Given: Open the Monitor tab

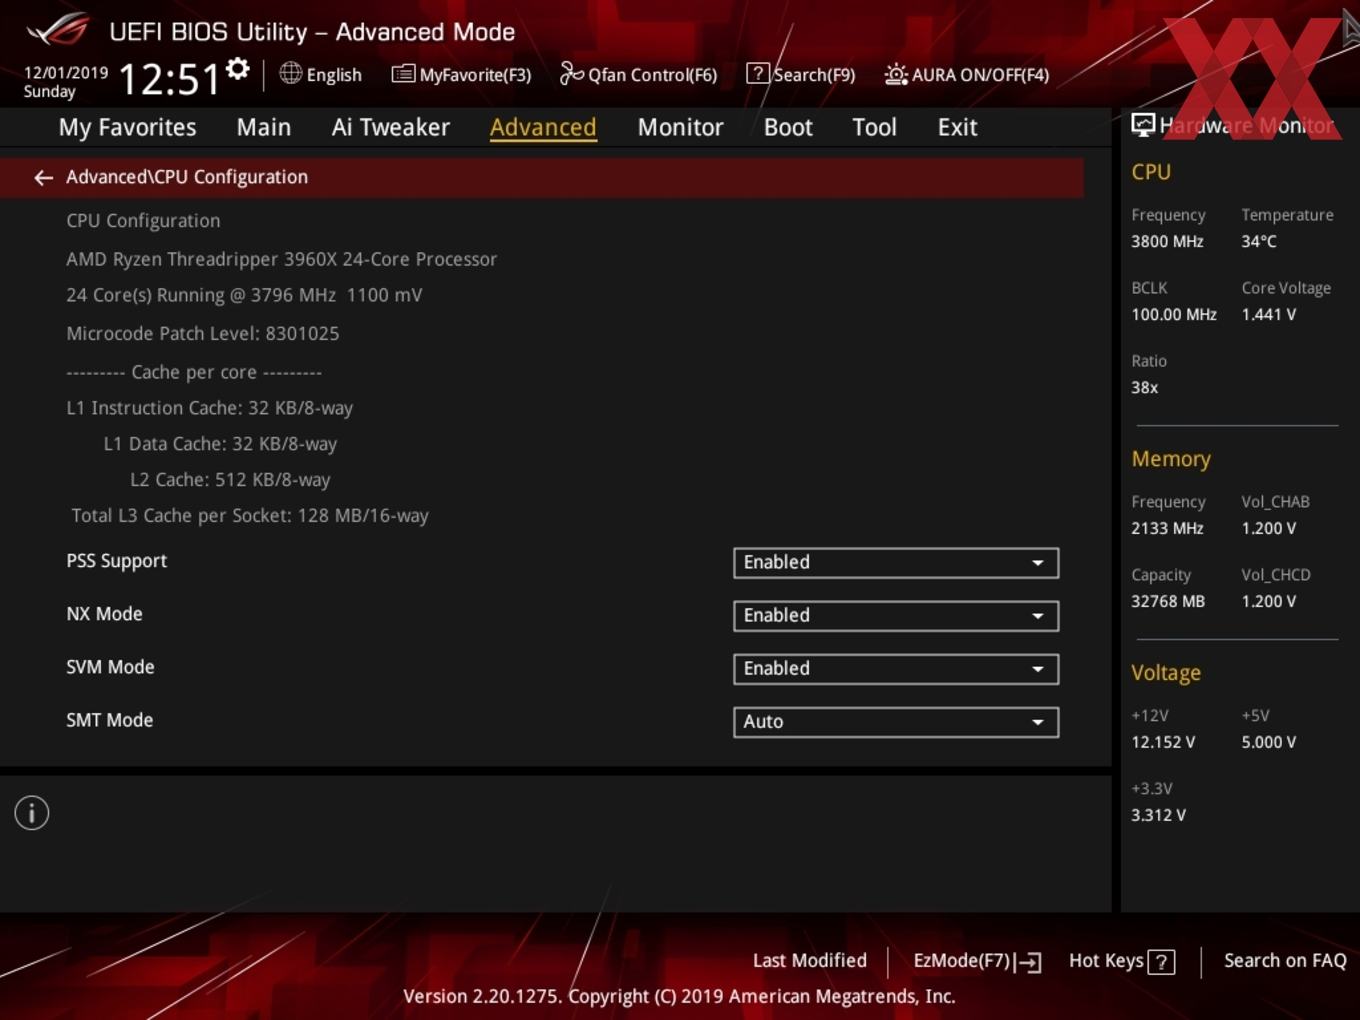Looking at the screenshot, I should (x=680, y=128).
